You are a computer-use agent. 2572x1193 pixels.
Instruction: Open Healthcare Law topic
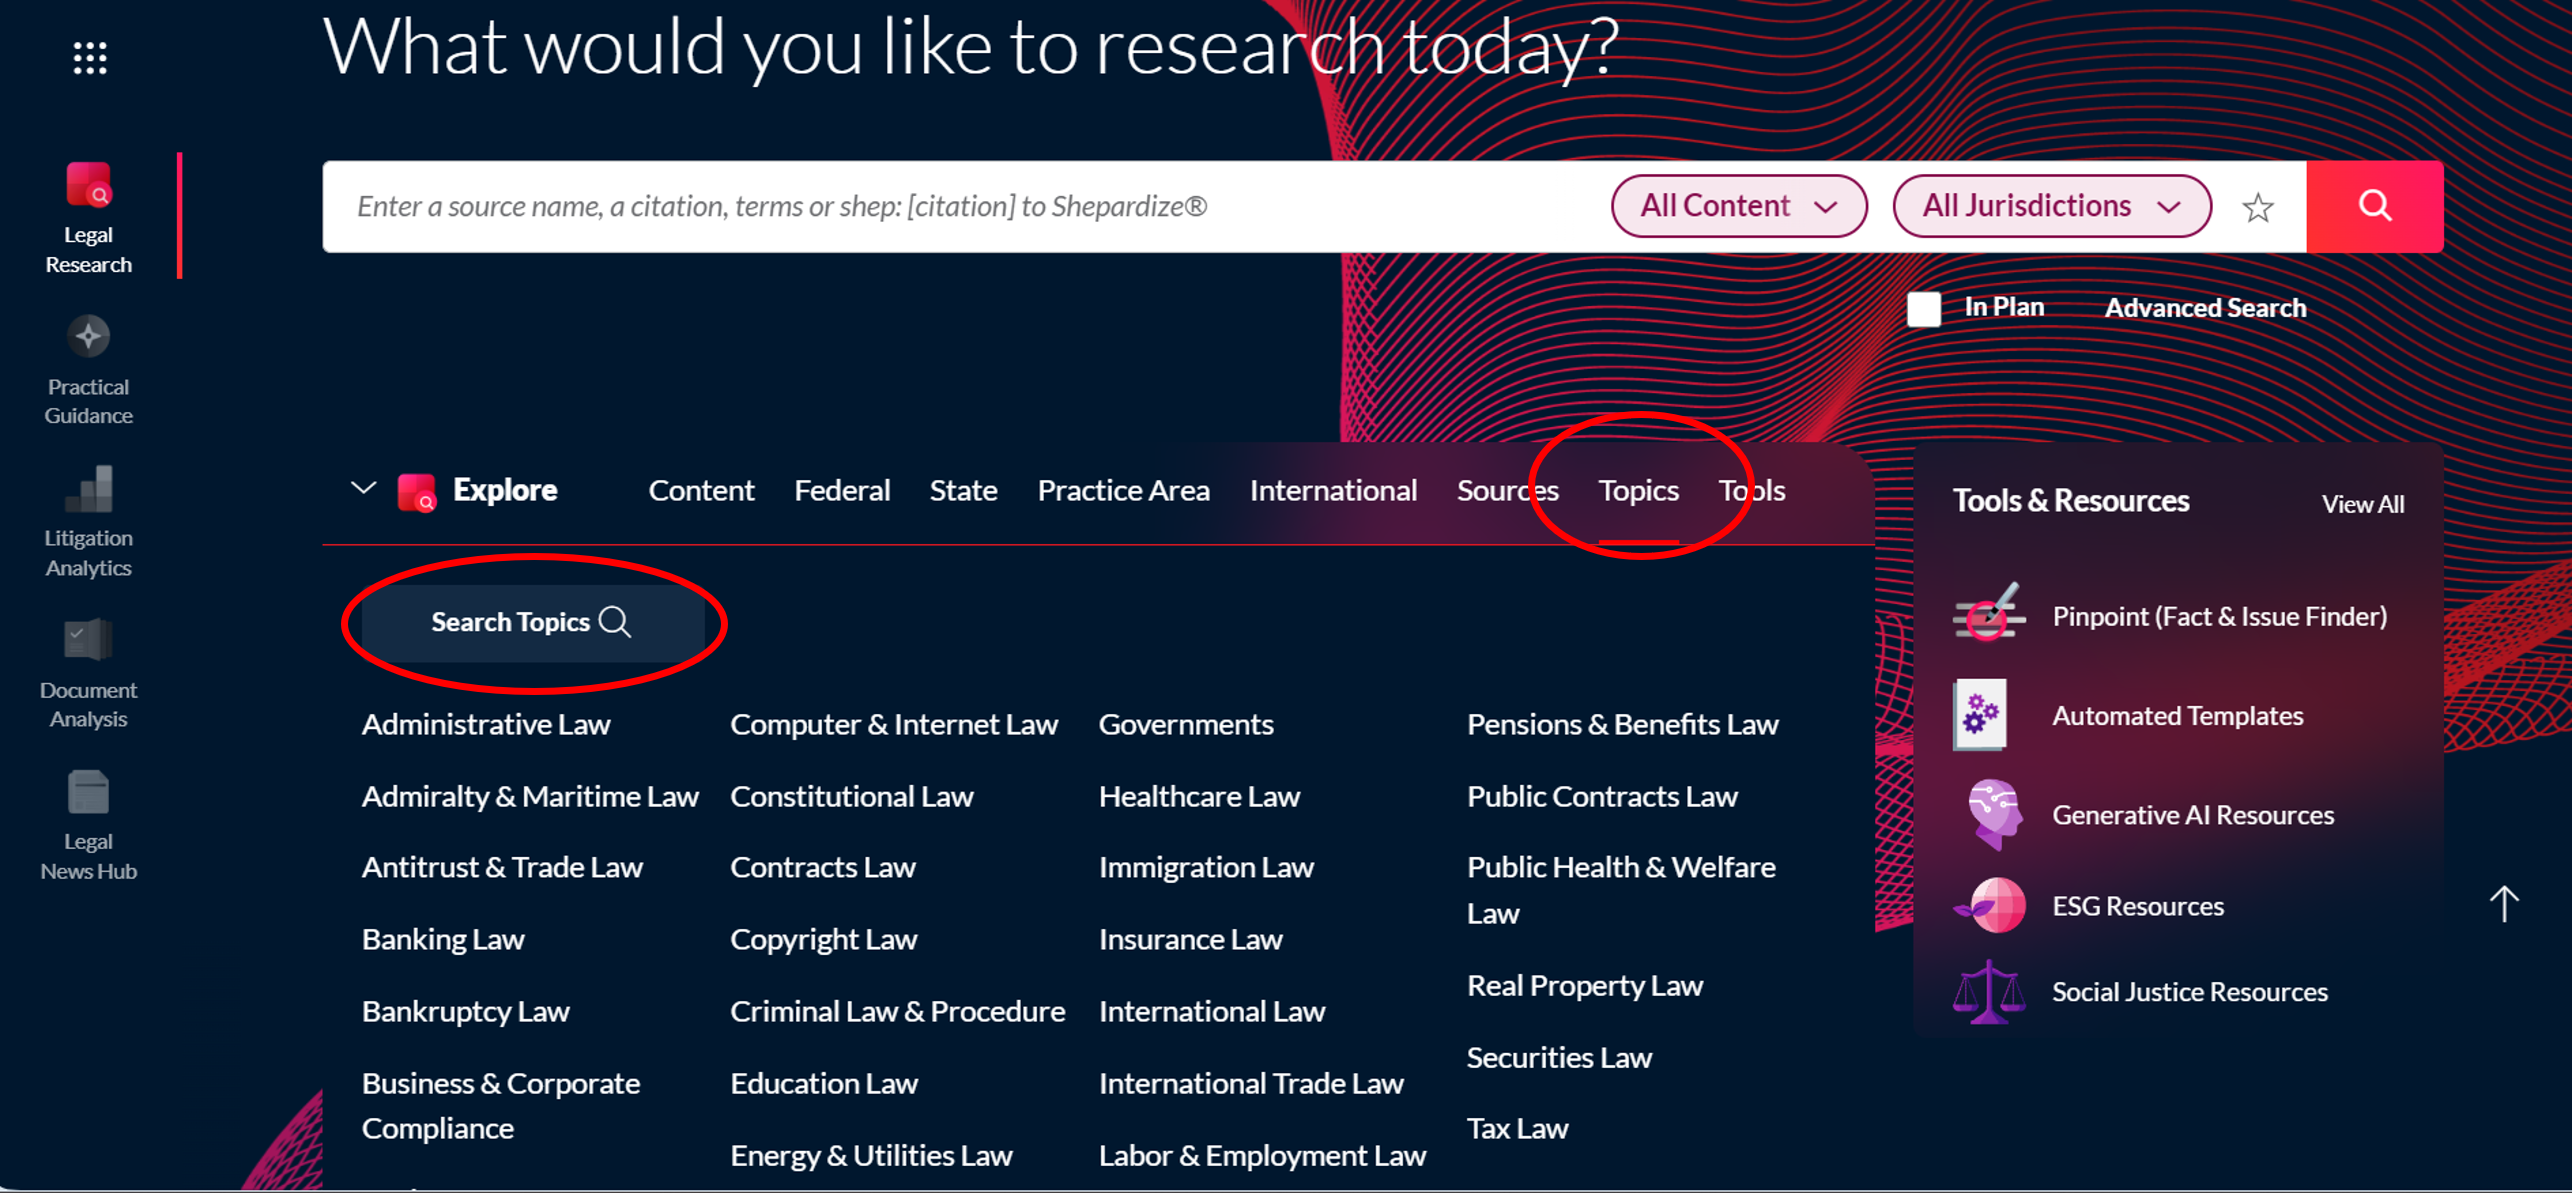(1199, 796)
